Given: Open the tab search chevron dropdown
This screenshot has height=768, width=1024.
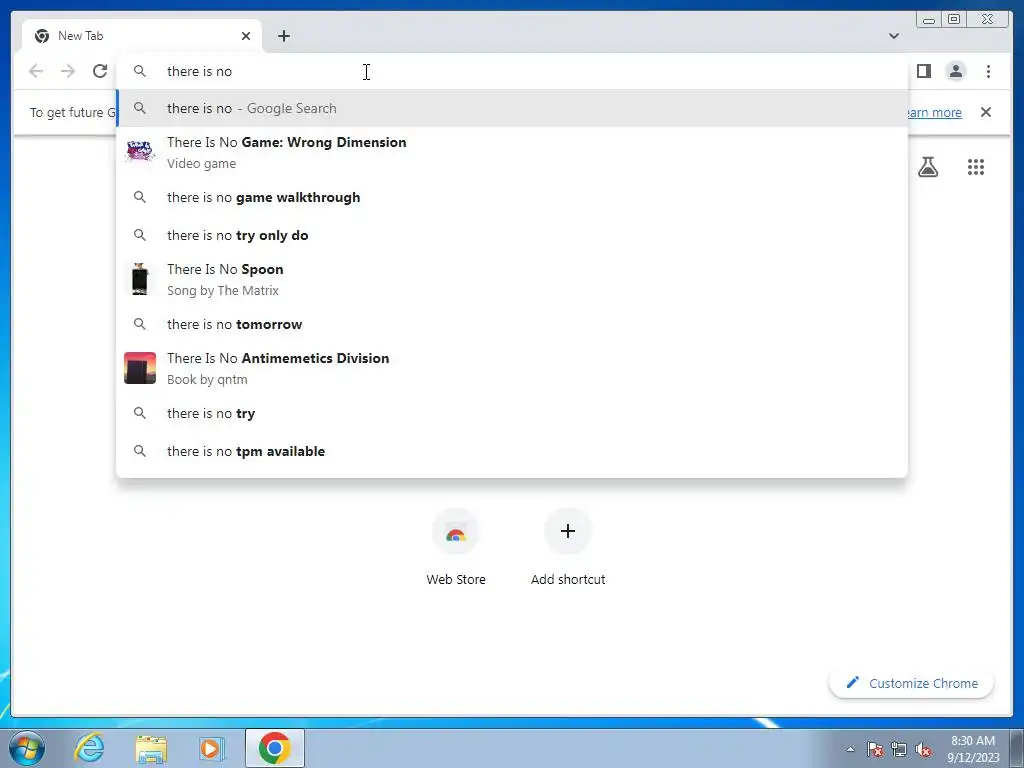Looking at the screenshot, I should click(x=893, y=36).
